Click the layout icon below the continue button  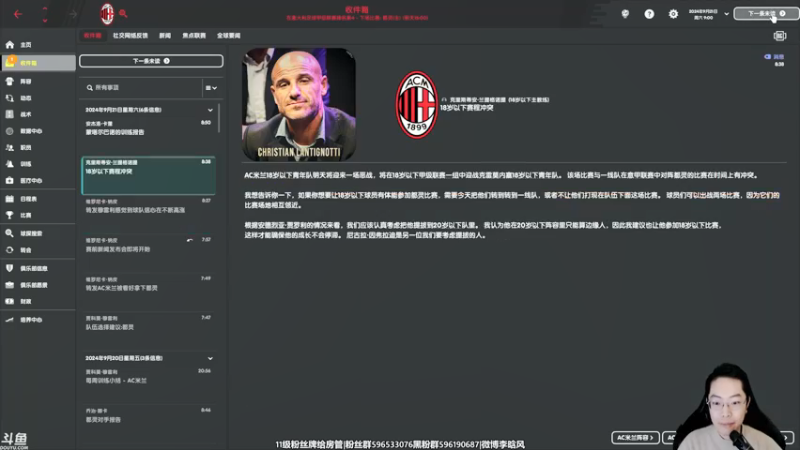tap(780, 36)
